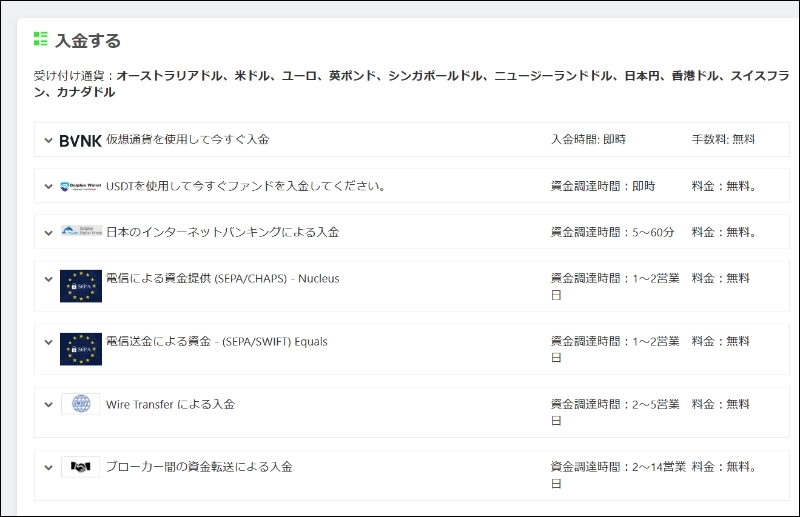Open 仮想通貨を使用して今すぐ入金 option
The height and width of the screenshot is (517, 800).
coord(187,139)
